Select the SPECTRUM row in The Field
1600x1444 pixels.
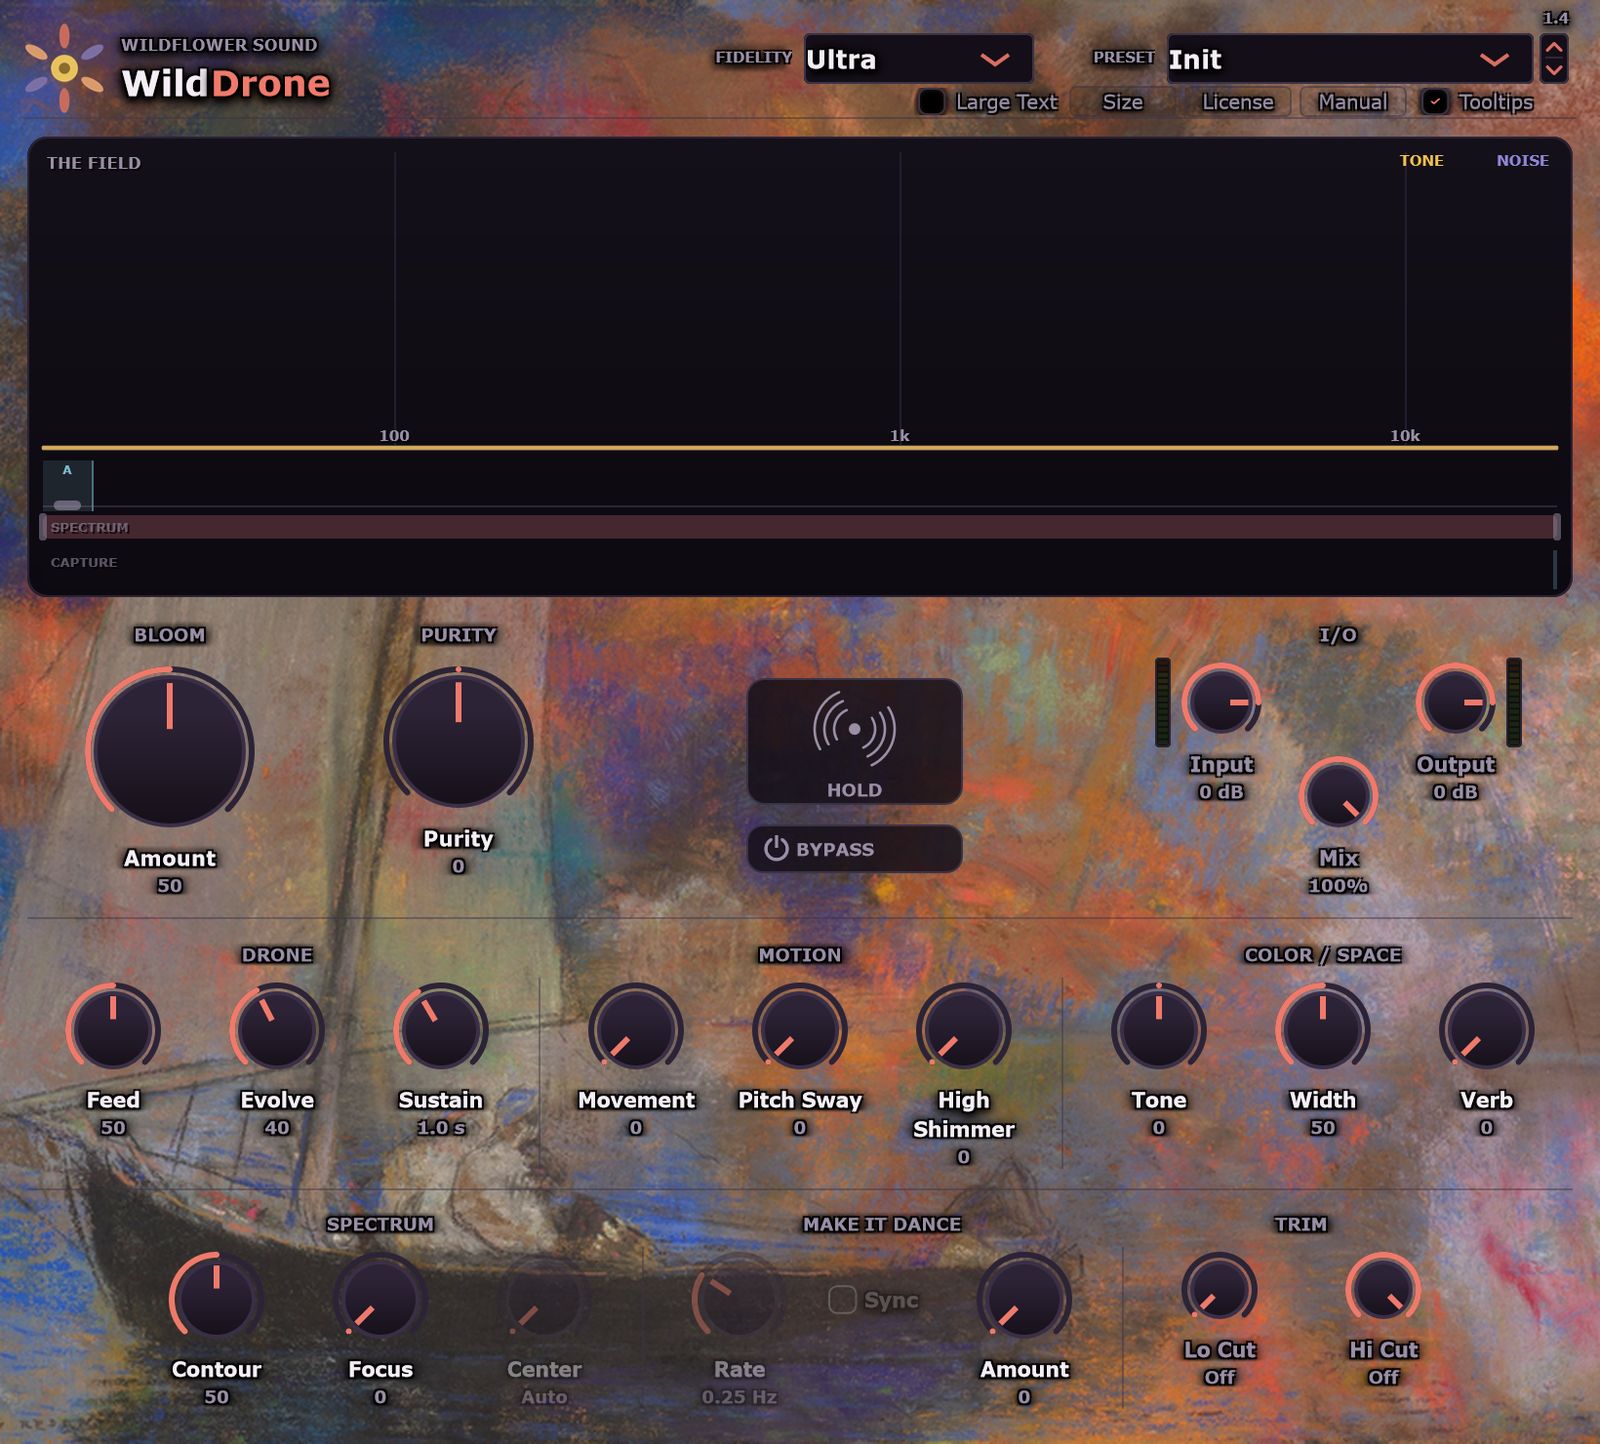coord(799,527)
